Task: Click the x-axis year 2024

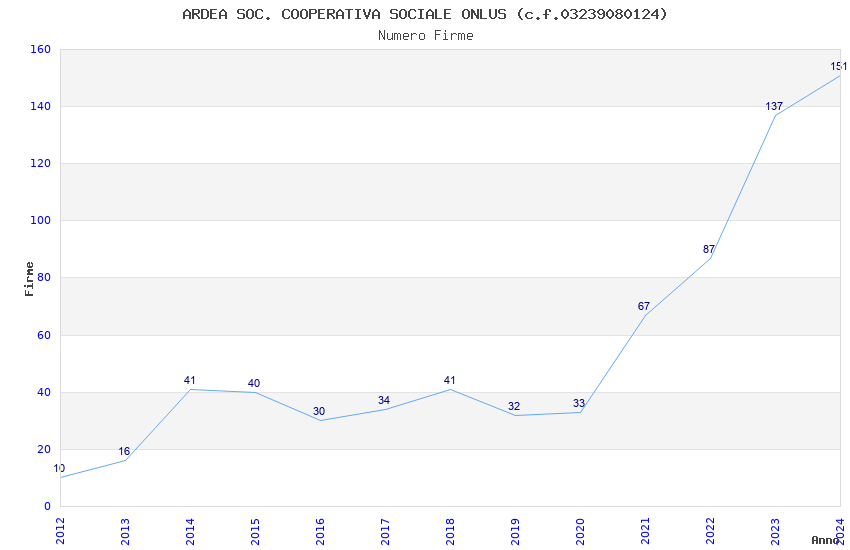Action: tap(840, 531)
